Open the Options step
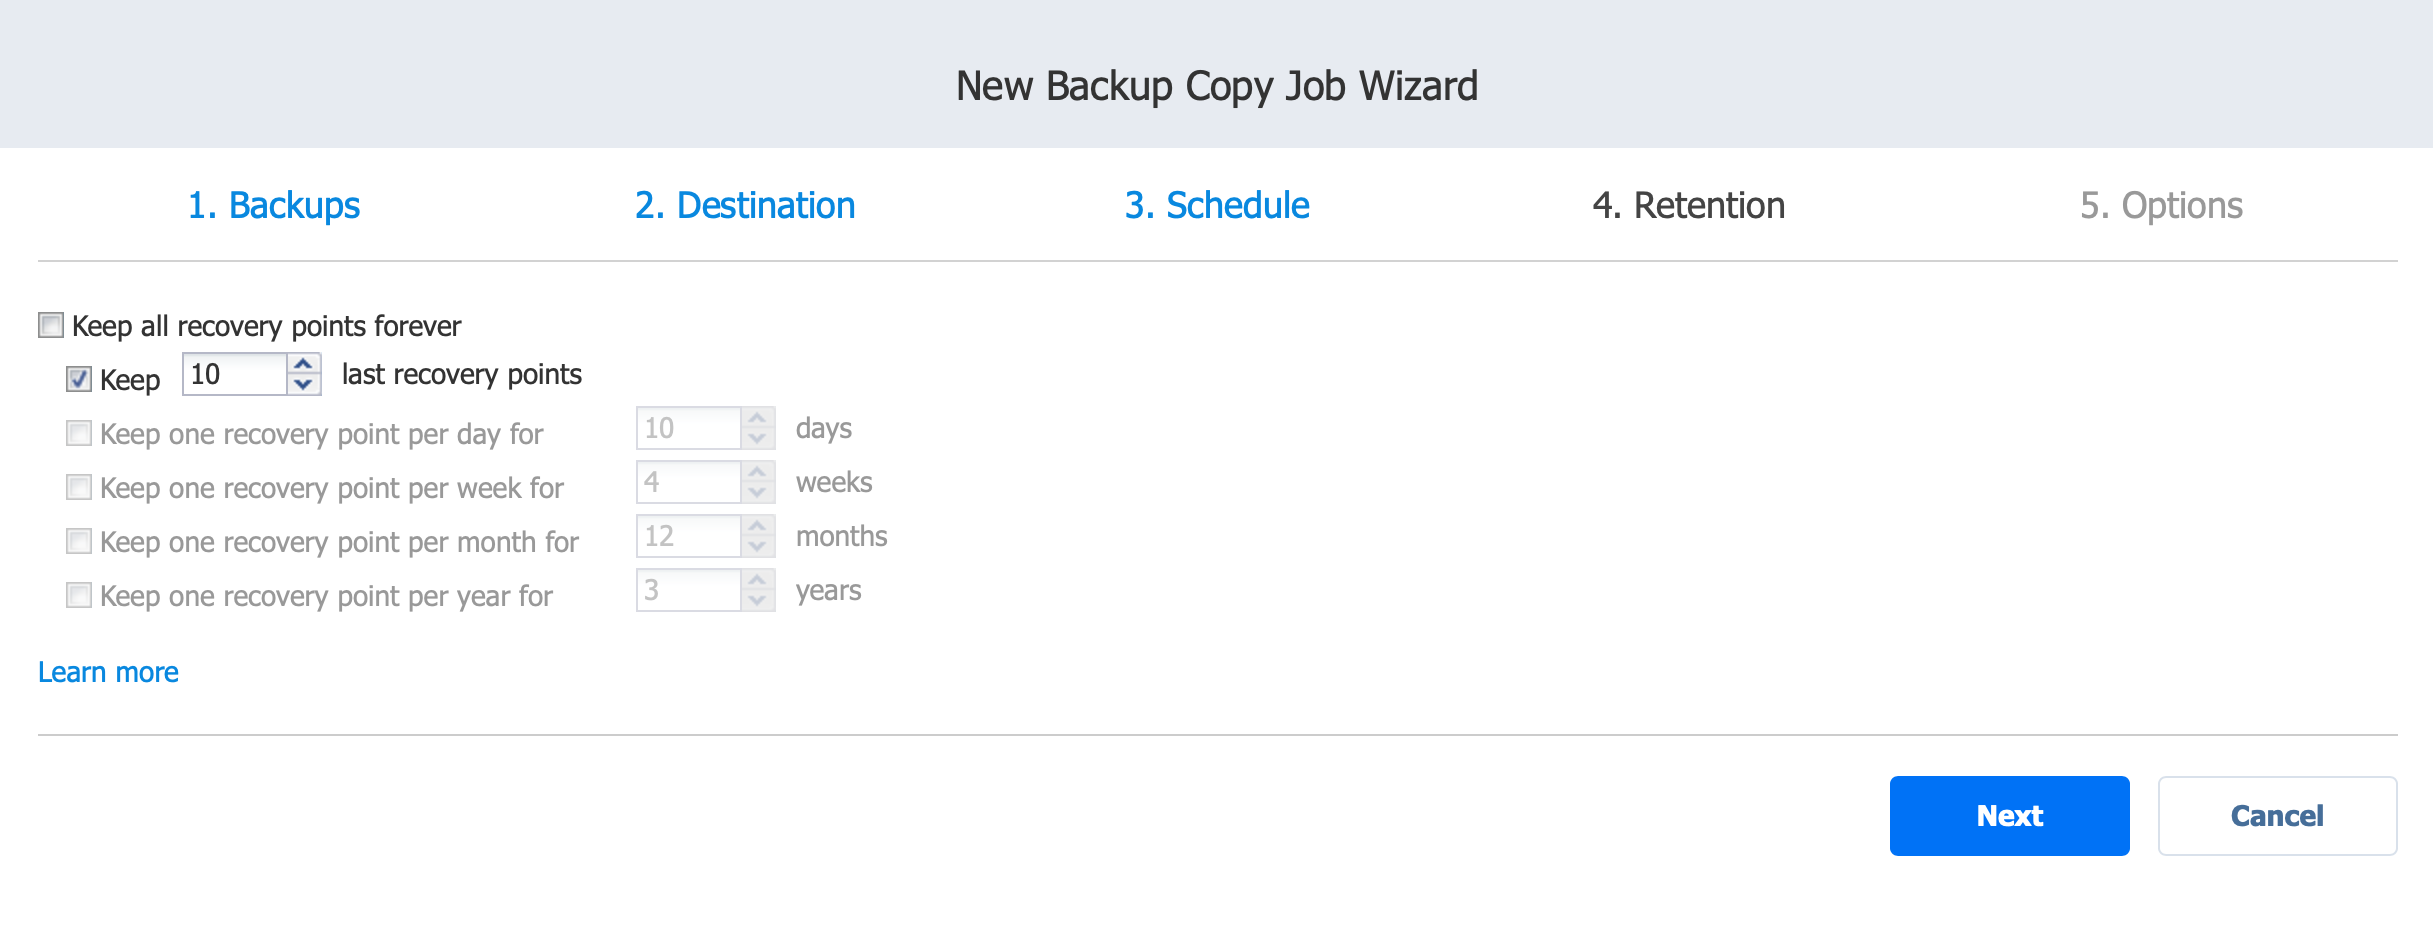 (x=2161, y=205)
